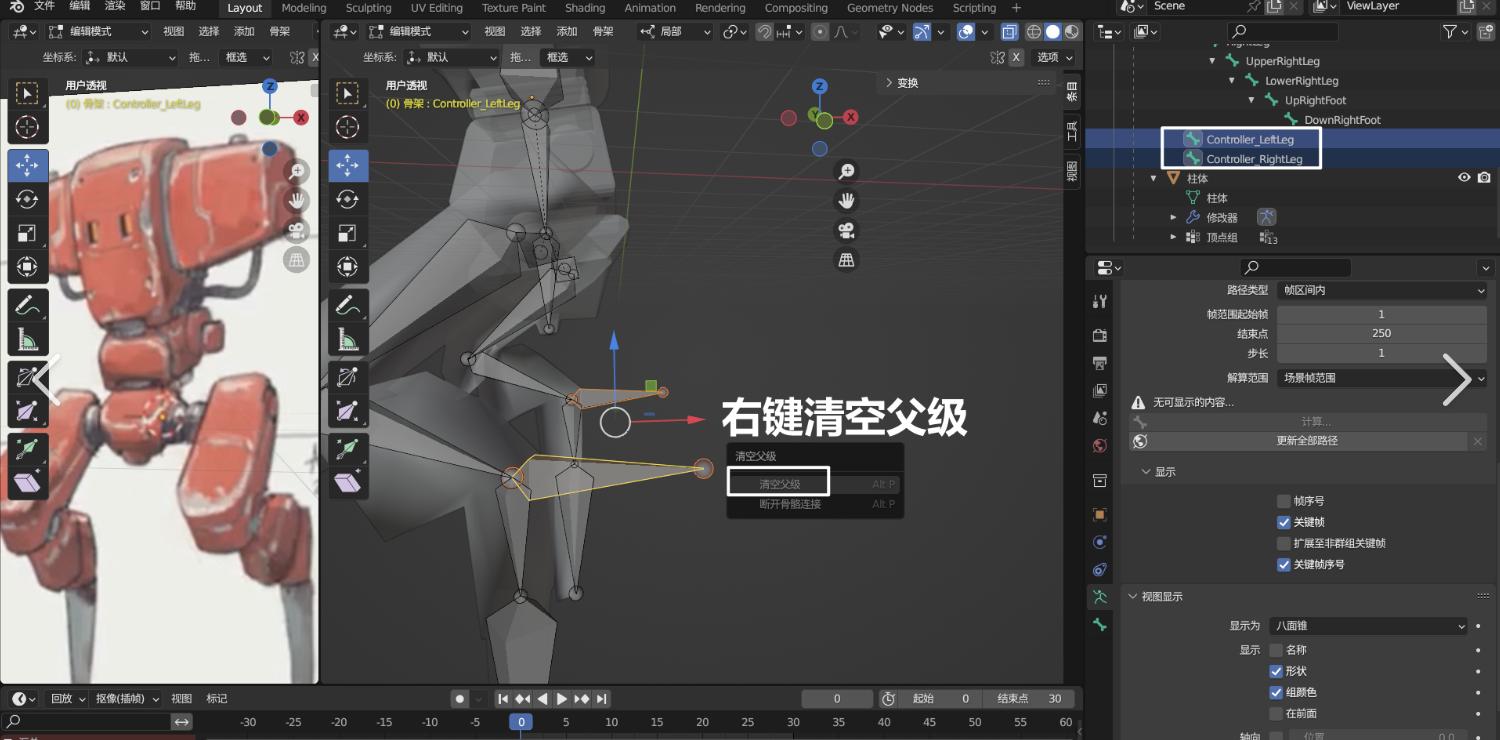
Task: Click the zoom magnifier viewport icon
Action: [x=846, y=172]
